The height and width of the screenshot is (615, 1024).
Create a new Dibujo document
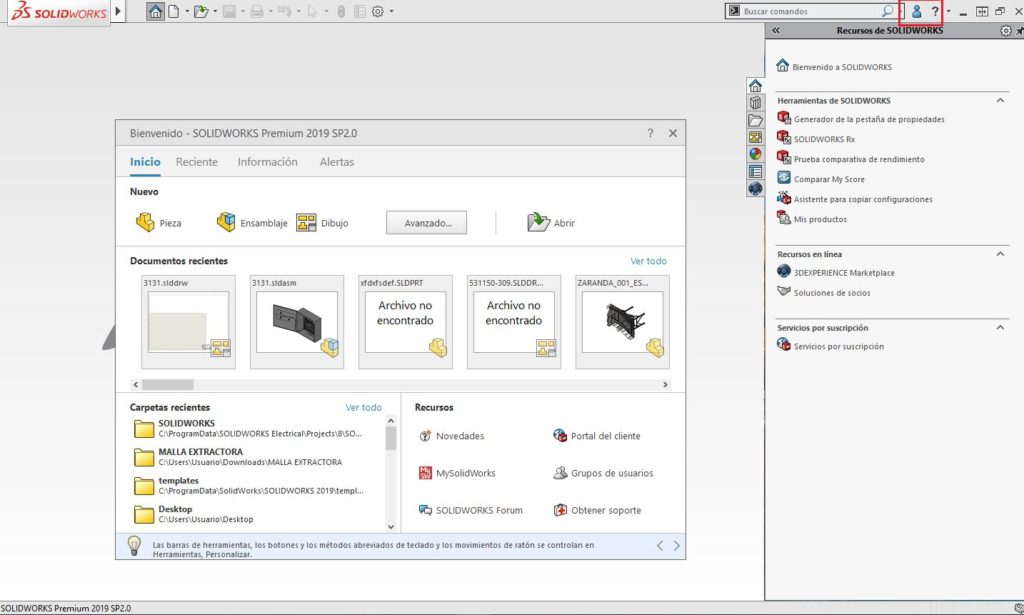322,223
